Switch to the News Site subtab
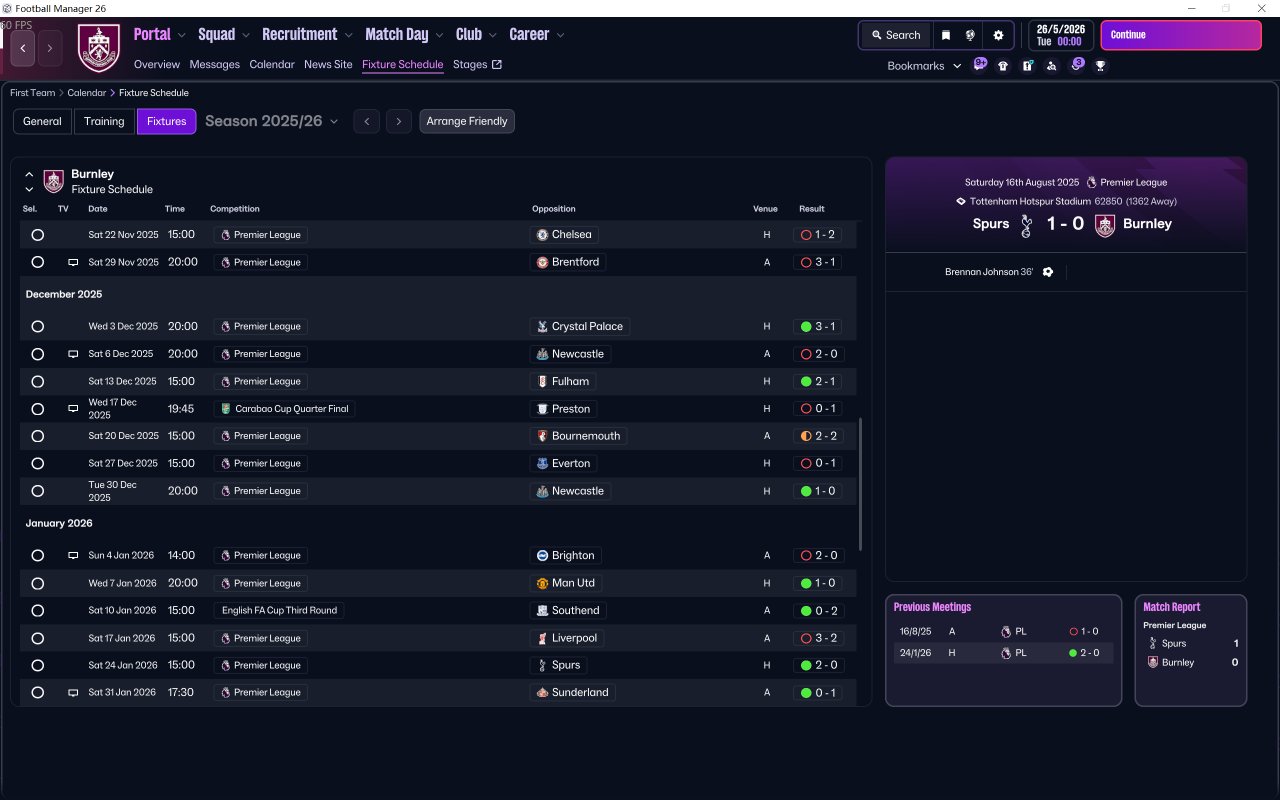The width and height of the screenshot is (1280, 800). [x=328, y=65]
